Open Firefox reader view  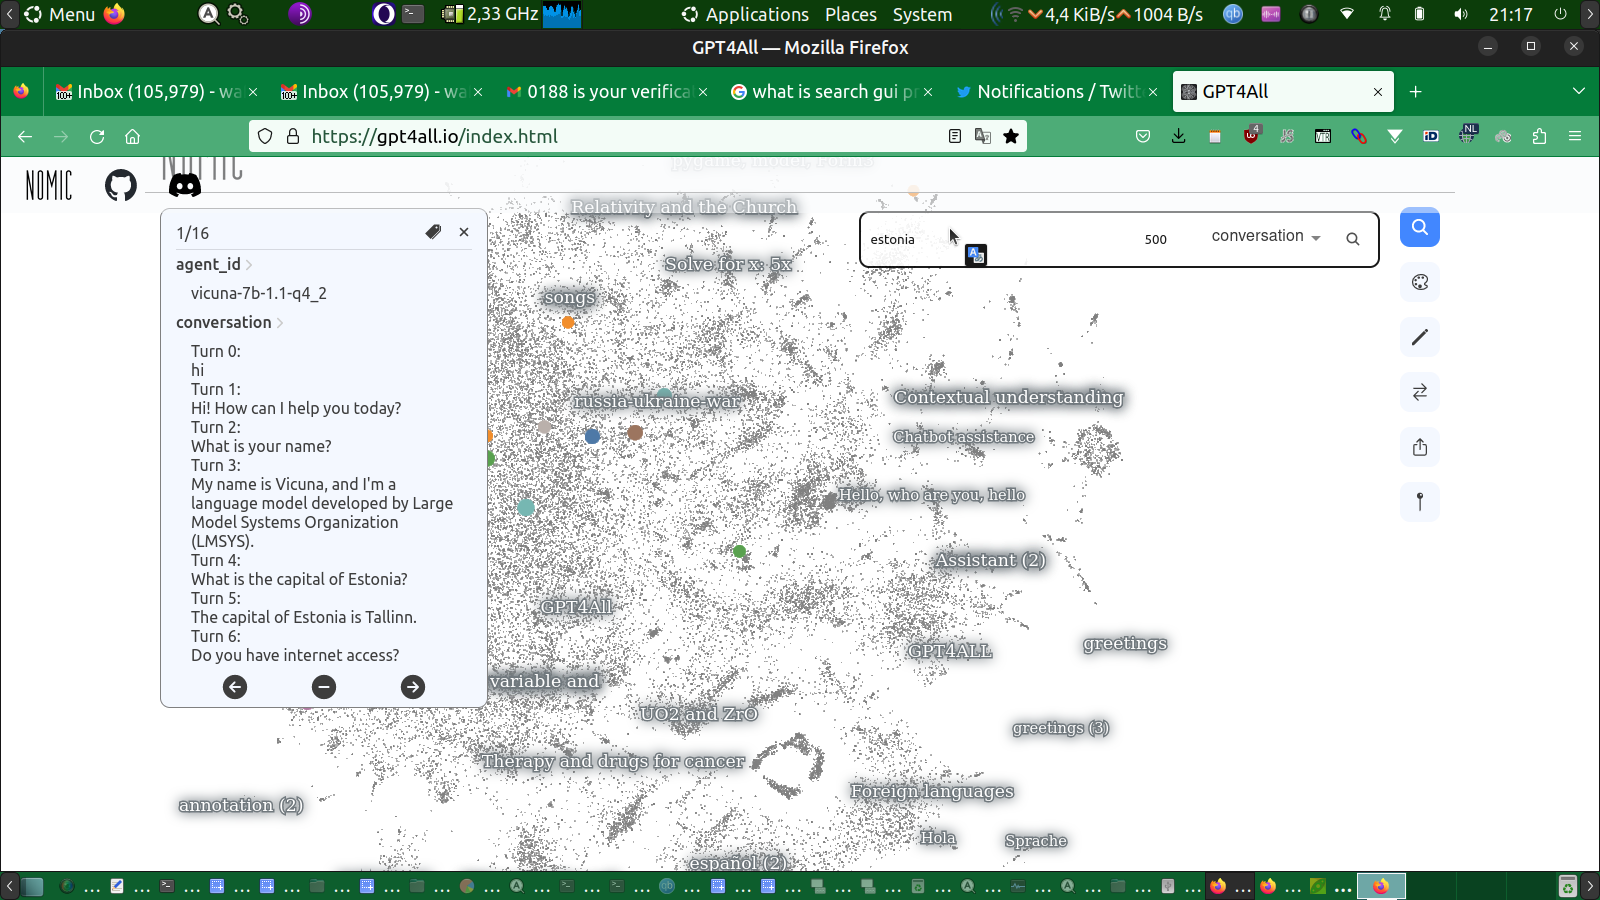(955, 136)
